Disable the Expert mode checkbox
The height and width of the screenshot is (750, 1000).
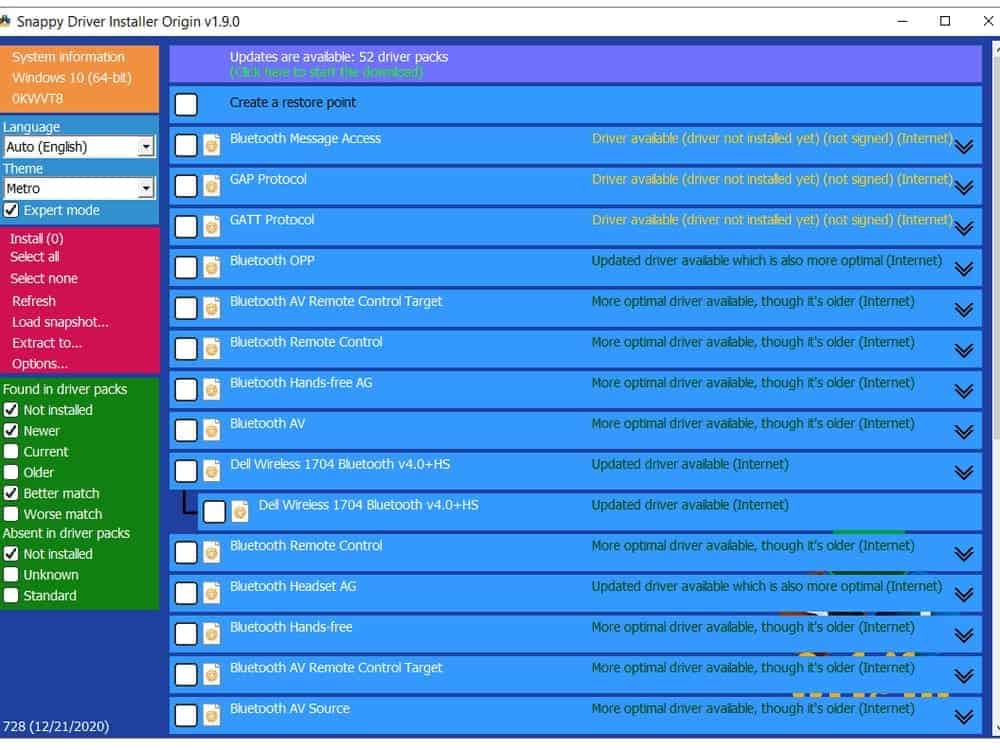[x=11, y=210]
